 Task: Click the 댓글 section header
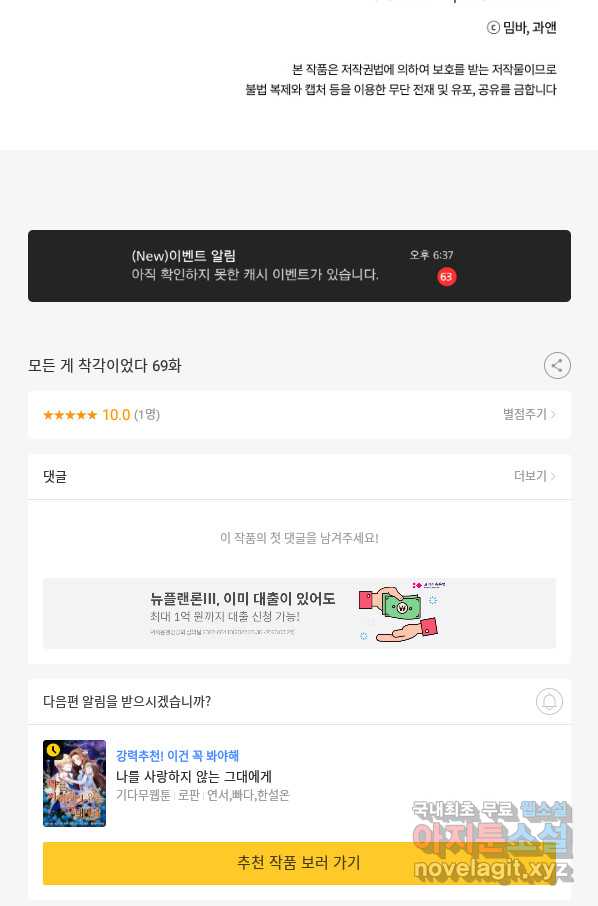(x=55, y=477)
